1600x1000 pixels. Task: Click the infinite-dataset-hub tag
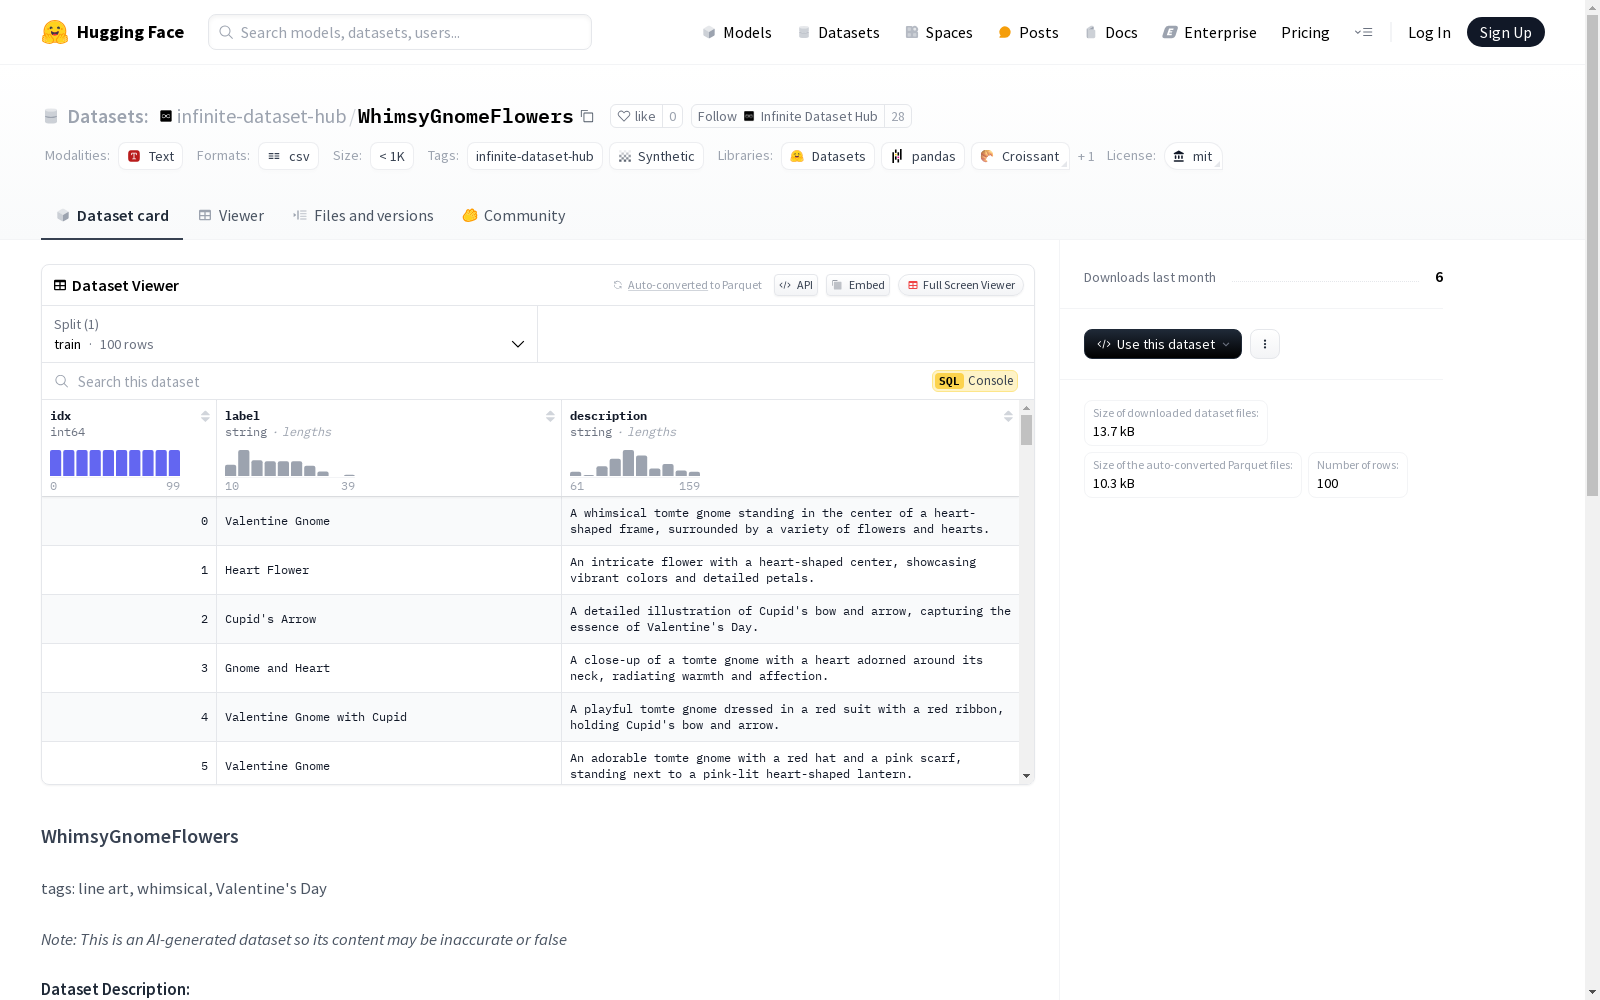pyautogui.click(x=535, y=156)
